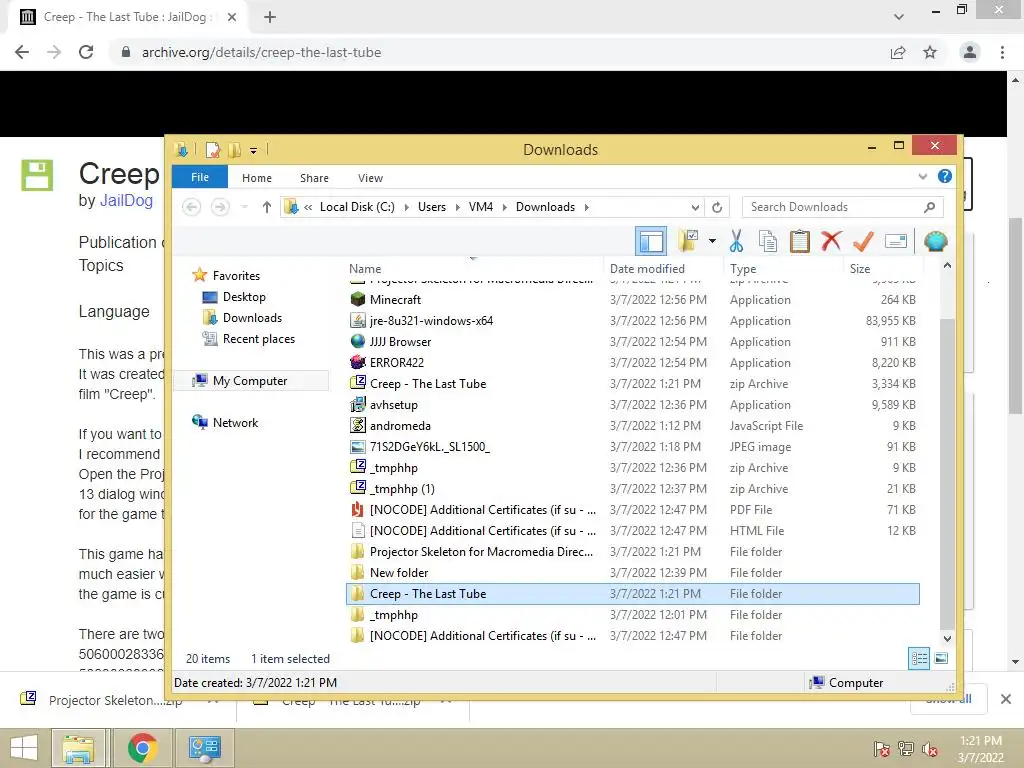
Task: Select the JJJJ Browser application
Action: click(632, 342)
